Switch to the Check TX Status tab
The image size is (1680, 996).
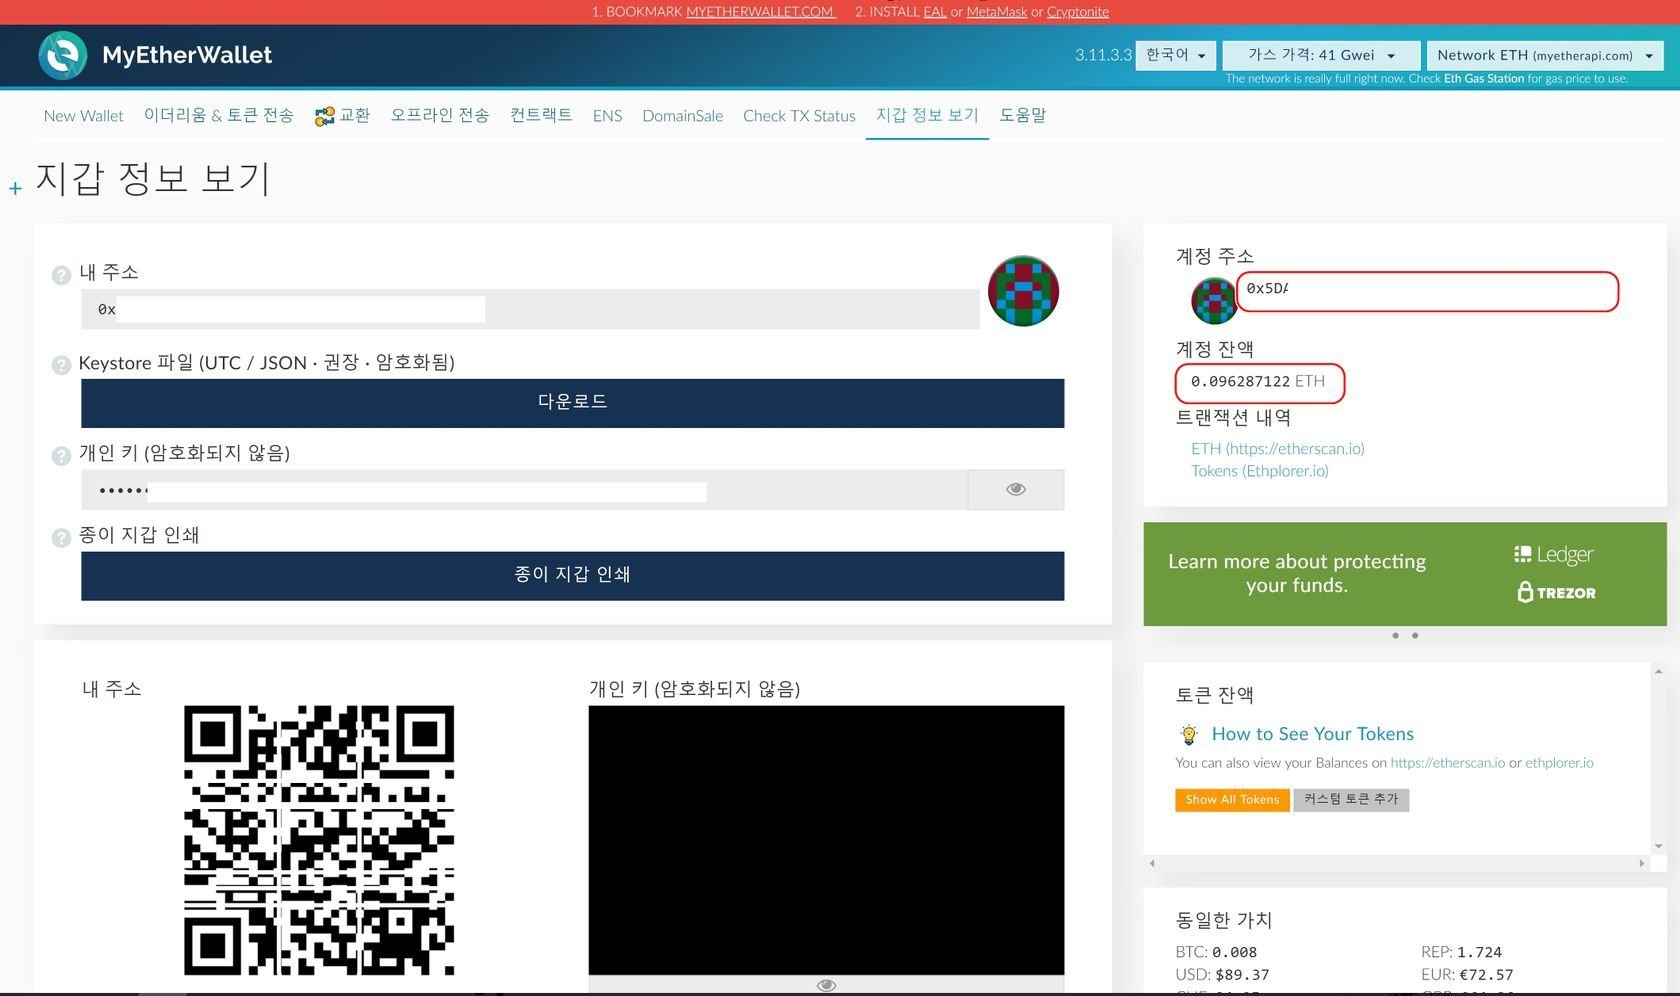coord(798,116)
